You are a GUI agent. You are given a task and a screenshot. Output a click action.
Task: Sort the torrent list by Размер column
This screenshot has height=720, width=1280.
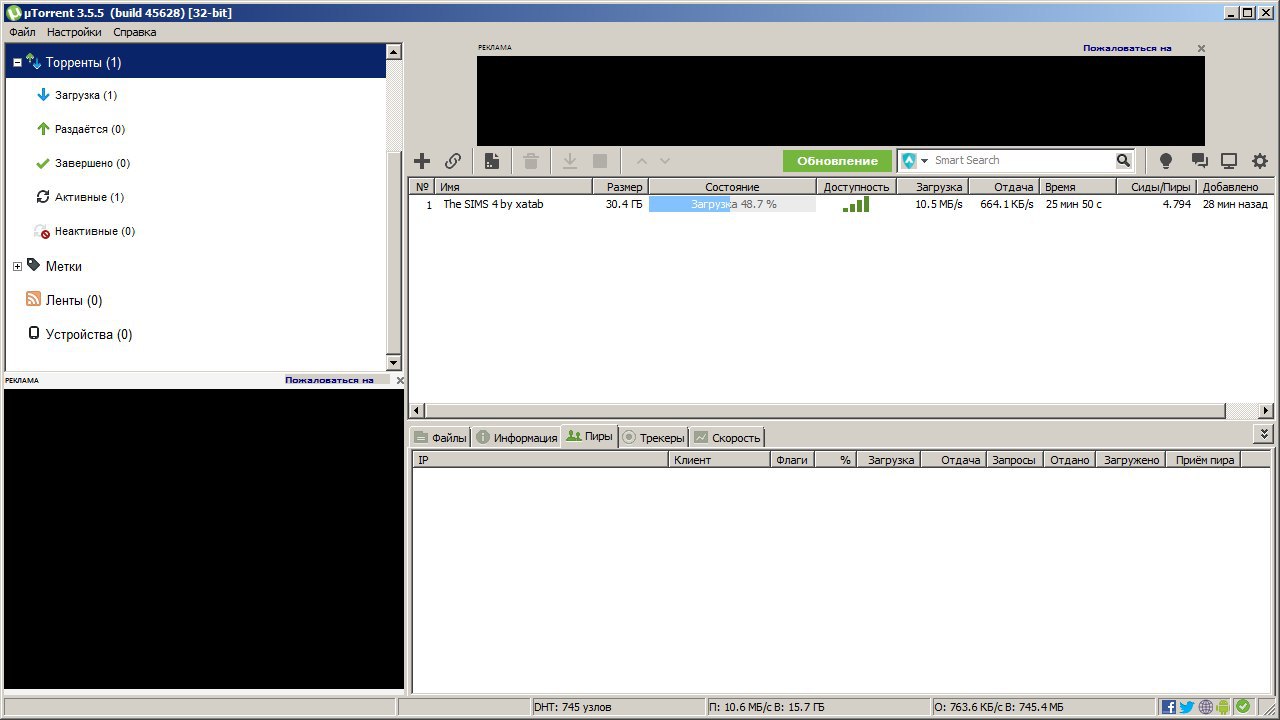tap(620, 187)
